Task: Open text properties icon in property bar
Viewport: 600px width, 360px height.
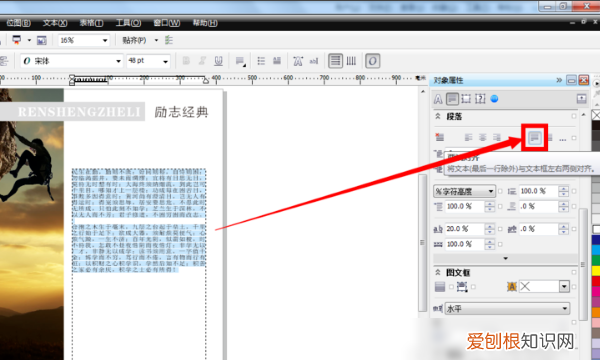Action: click(x=298, y=61)
